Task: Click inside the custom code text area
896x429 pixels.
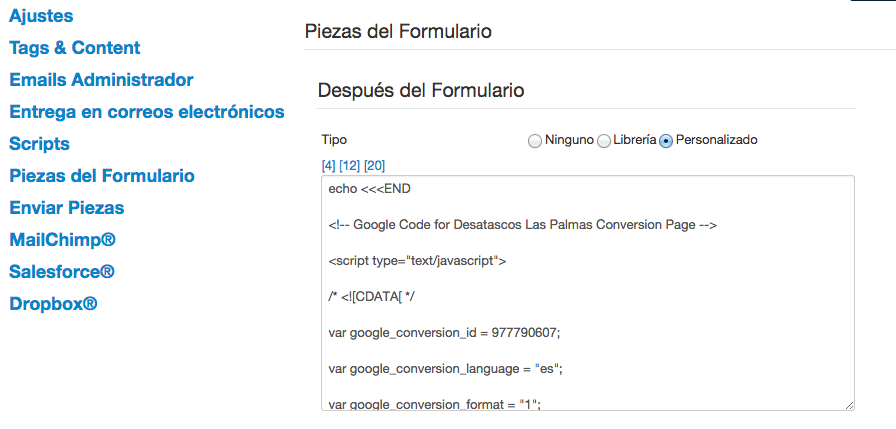Action: [588, 293]
